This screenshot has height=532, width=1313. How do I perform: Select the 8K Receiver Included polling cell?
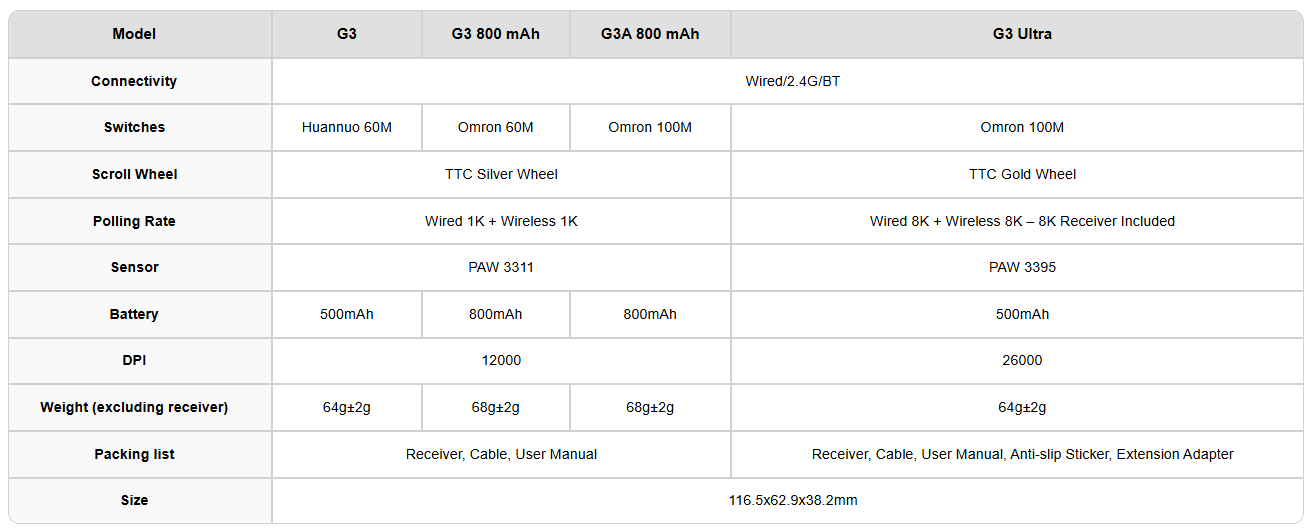[1022, 221]
